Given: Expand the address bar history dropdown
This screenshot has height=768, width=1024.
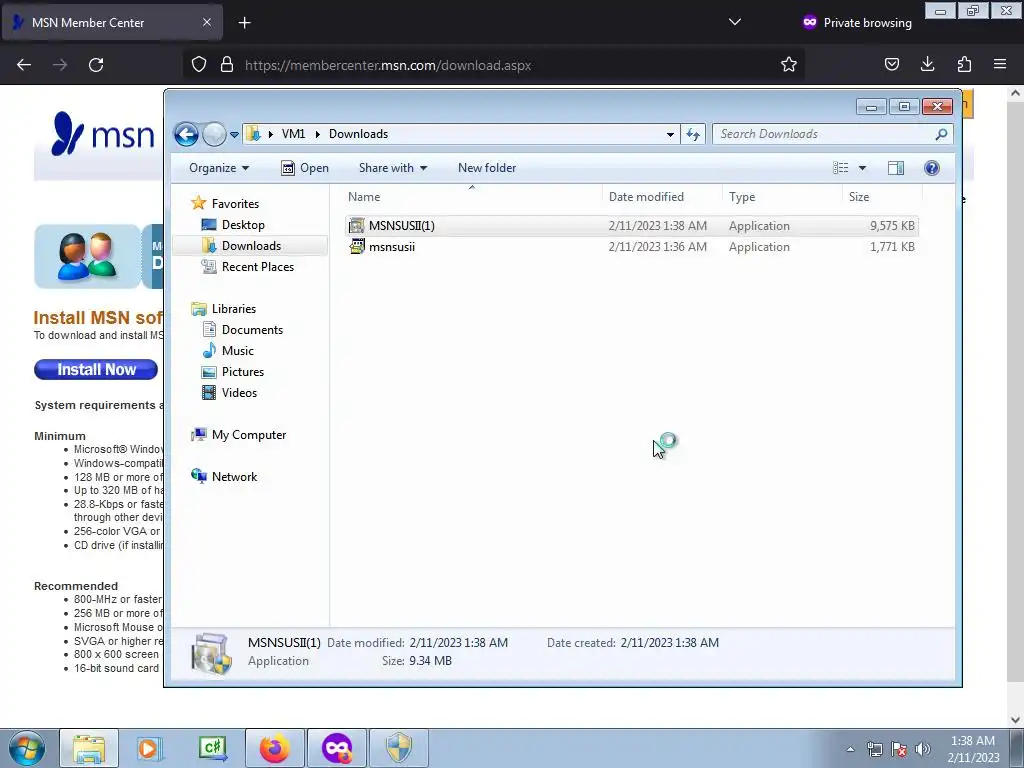Looking at the screenshot, I should (670, 135).
